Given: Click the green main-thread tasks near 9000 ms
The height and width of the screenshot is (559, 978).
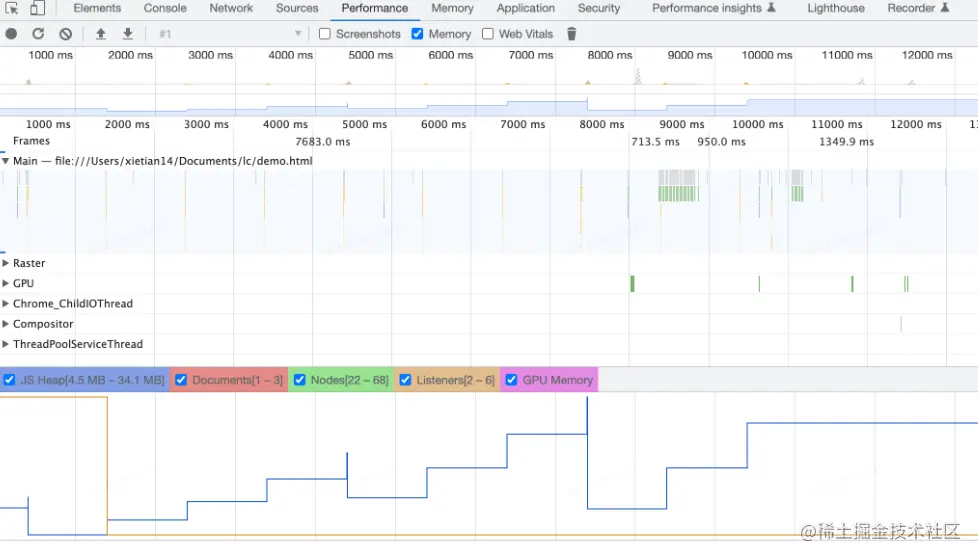Looking at the screenshot, I should (x=678, y=193).
